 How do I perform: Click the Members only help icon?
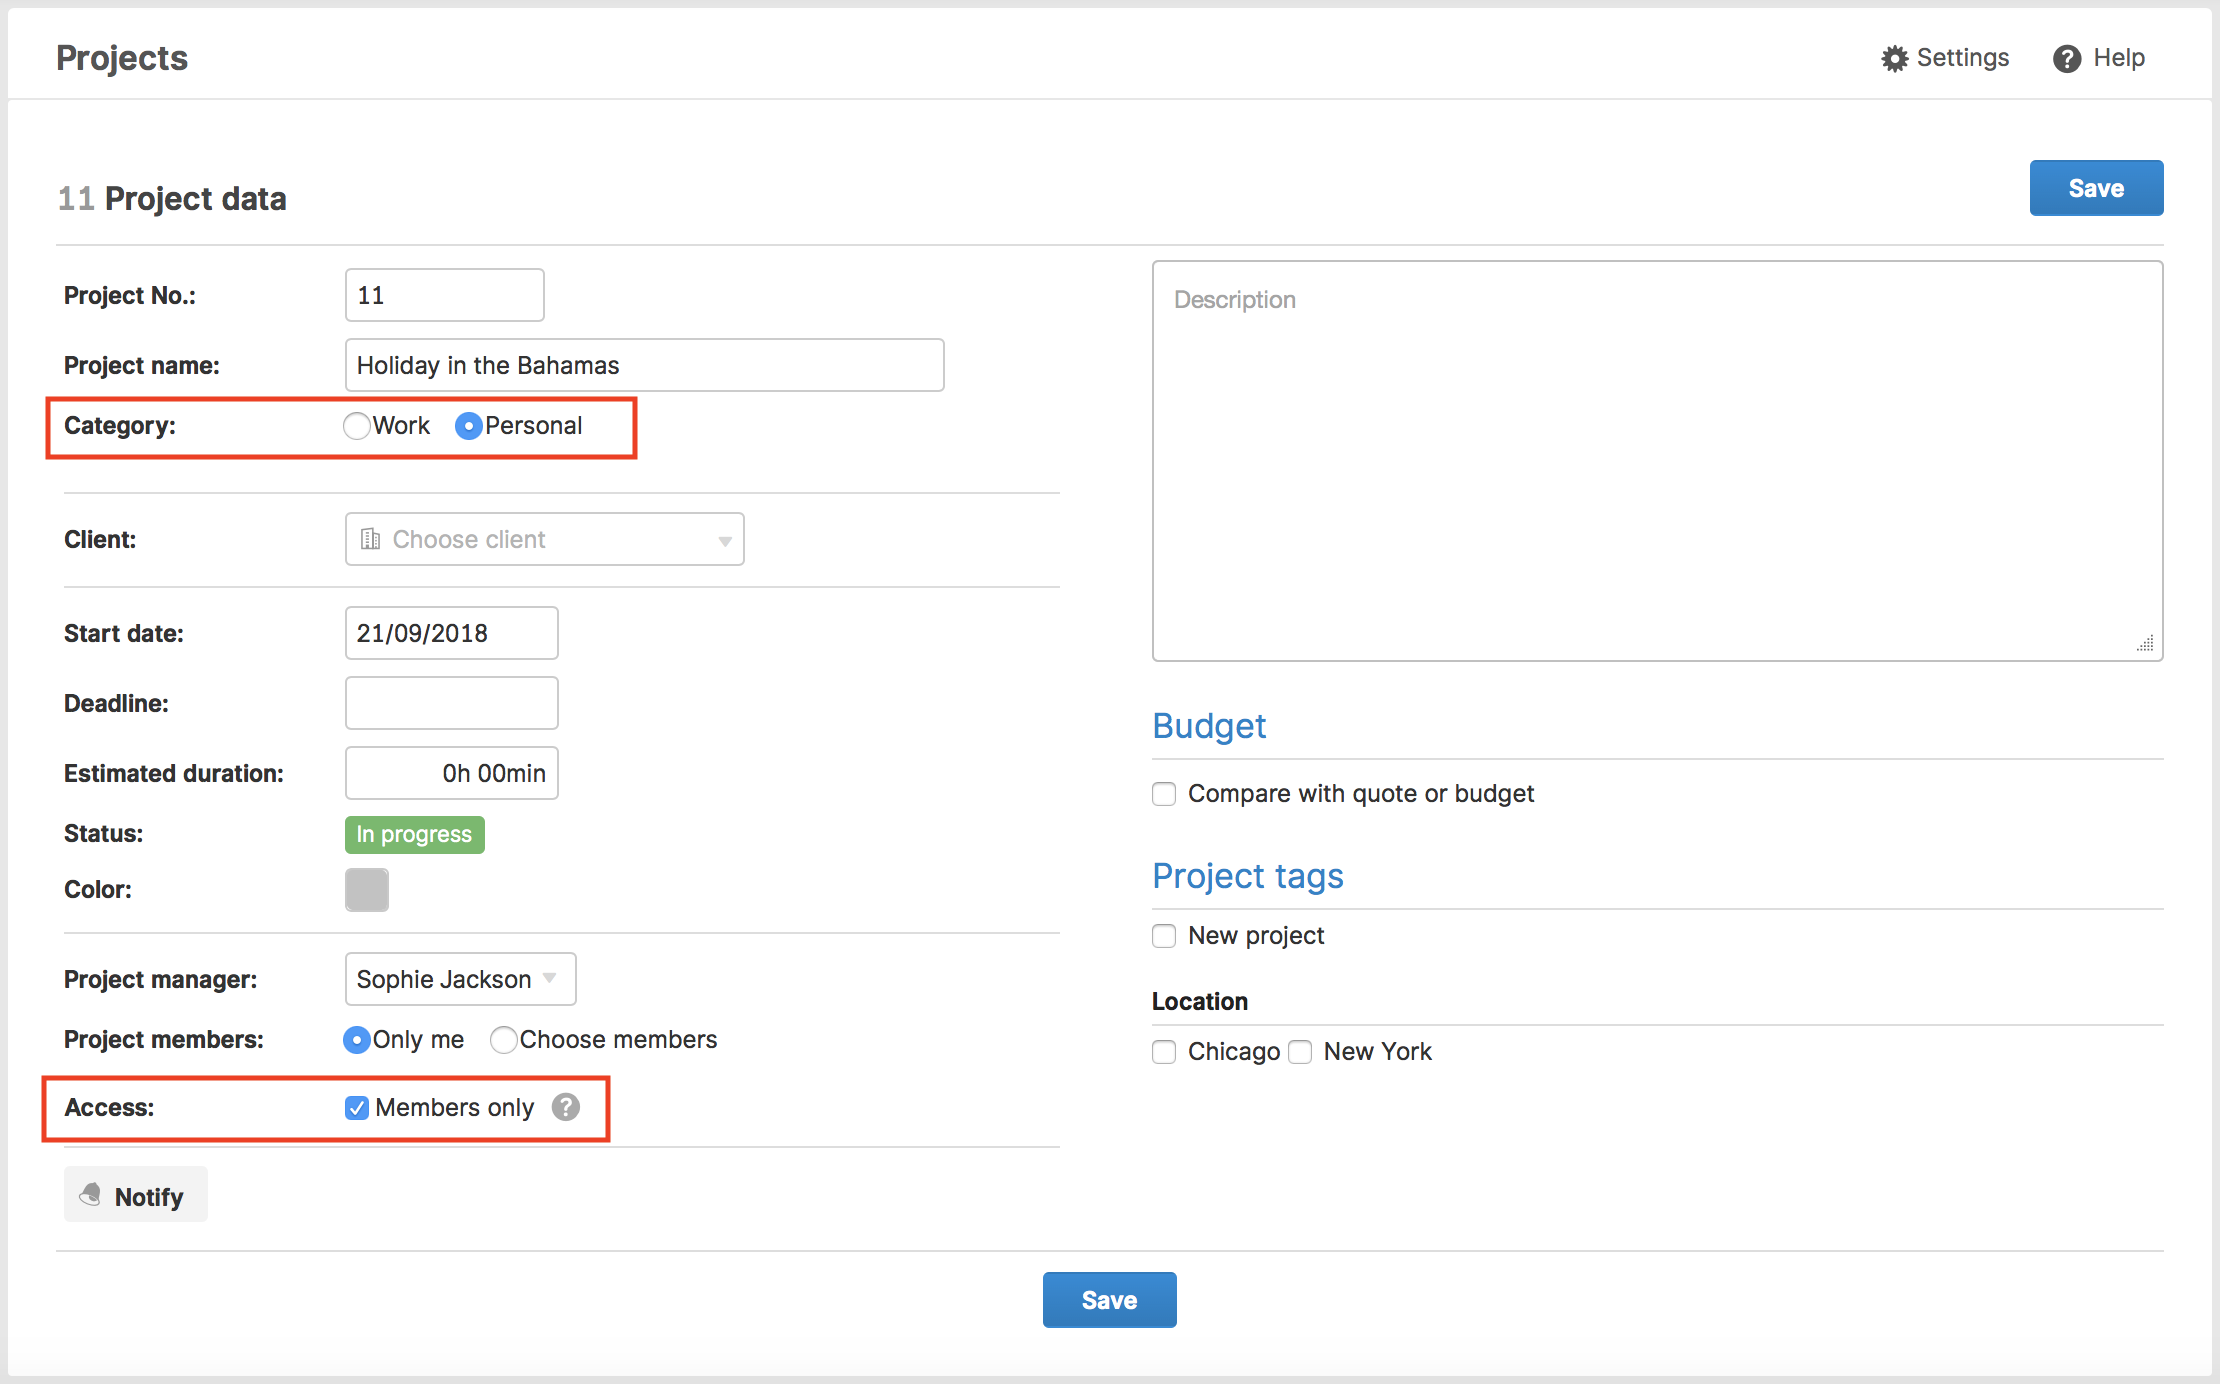pyautogui.click(x=566, y=1107)
